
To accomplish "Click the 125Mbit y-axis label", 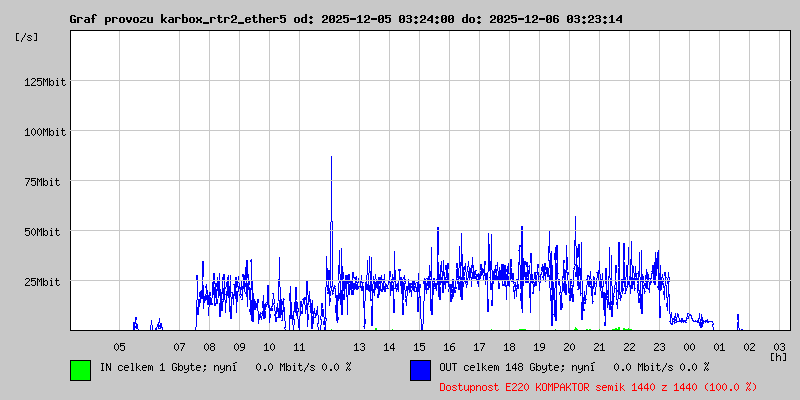I will coord(44,82).
